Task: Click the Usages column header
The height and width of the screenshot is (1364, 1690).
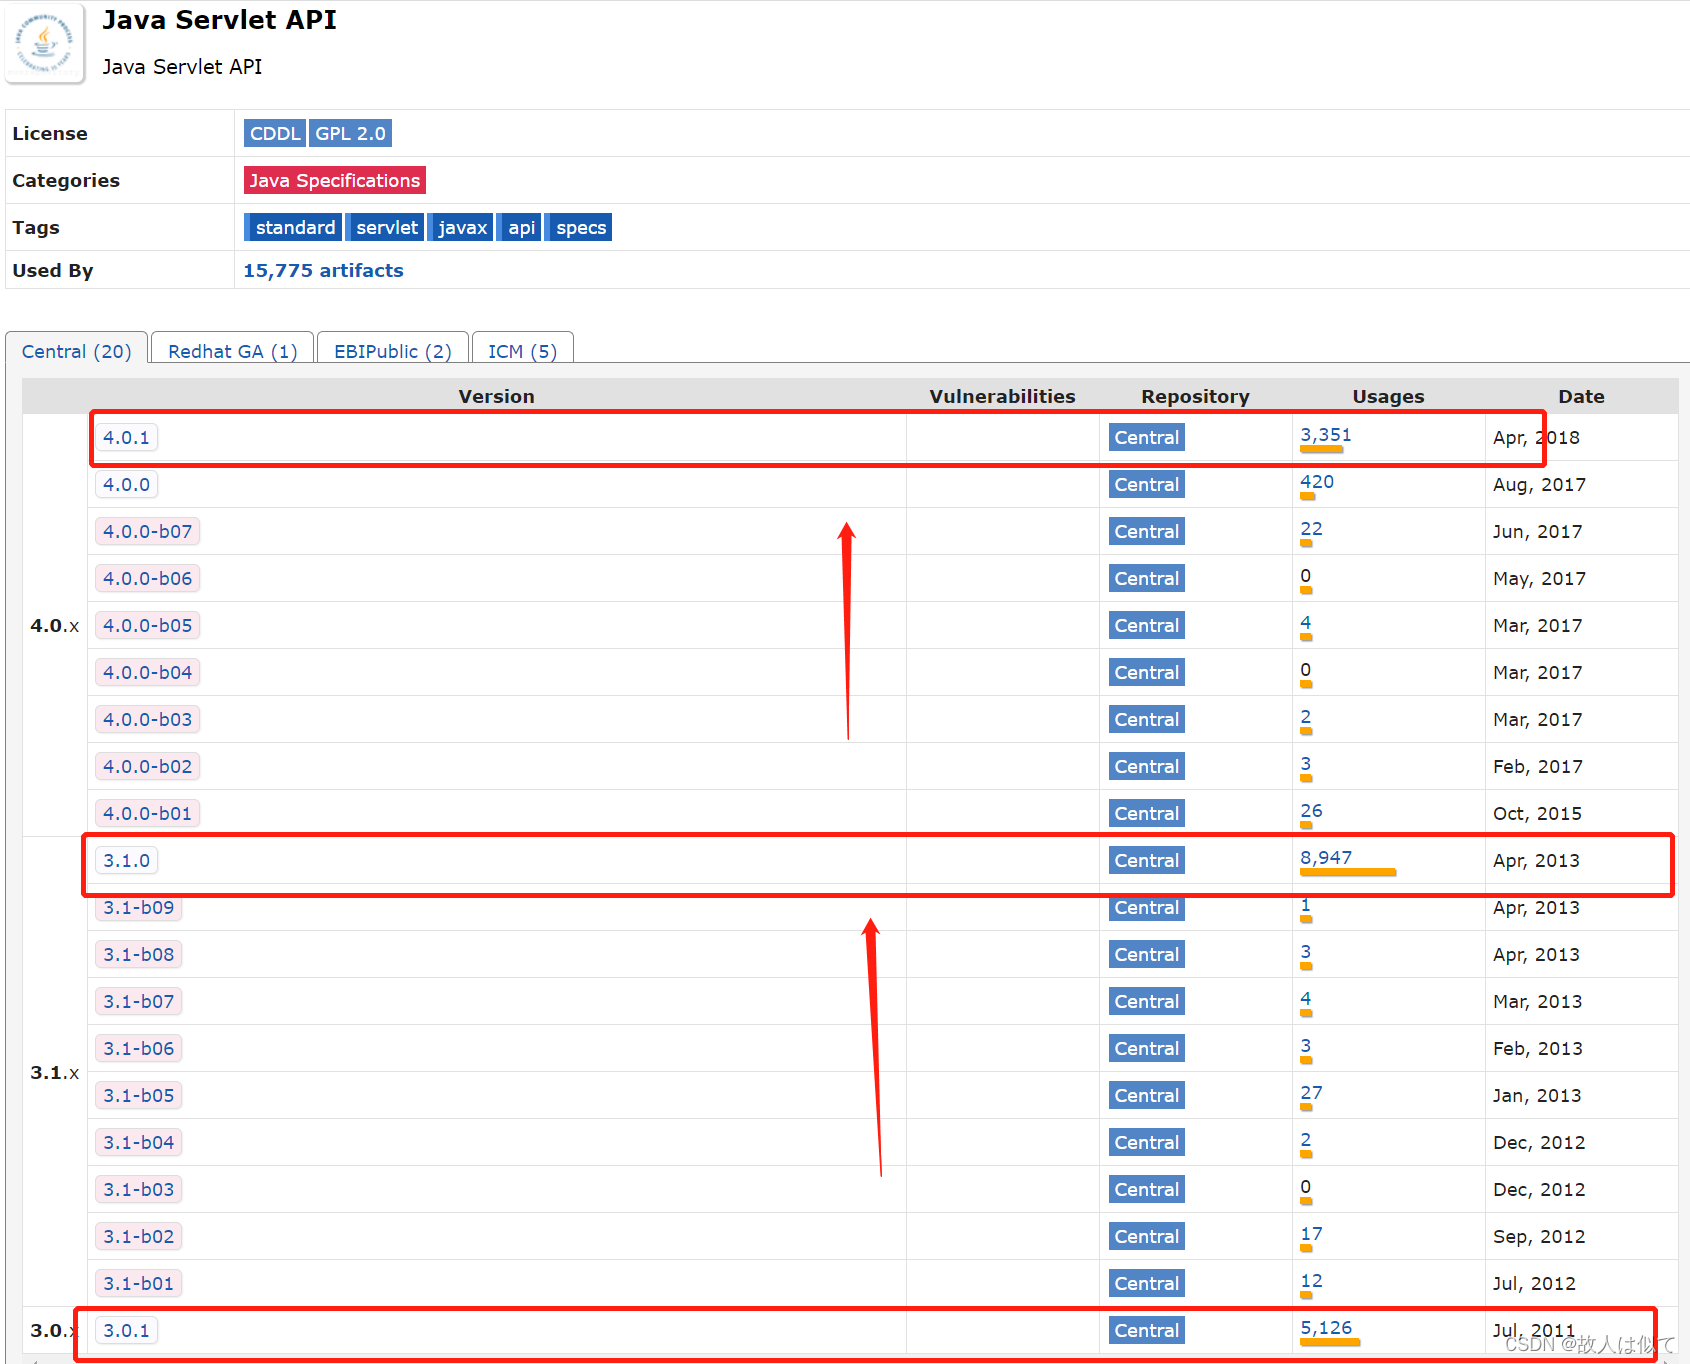Action: tap(1388, 396)
